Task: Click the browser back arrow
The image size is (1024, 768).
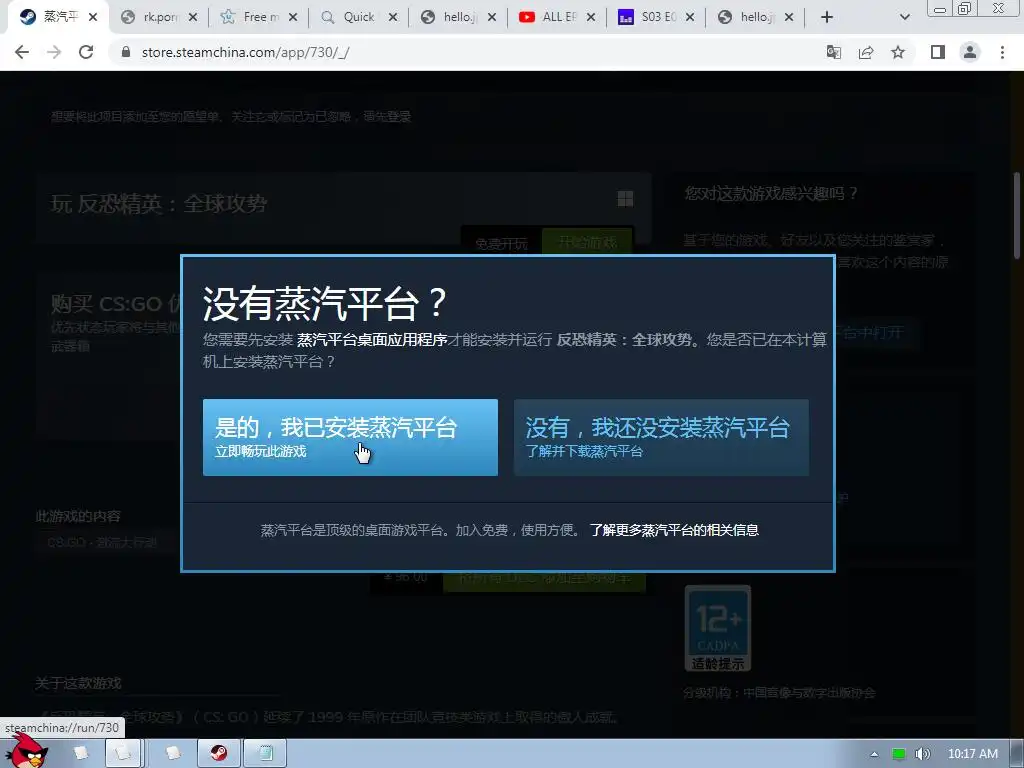Action: [22, 52]
